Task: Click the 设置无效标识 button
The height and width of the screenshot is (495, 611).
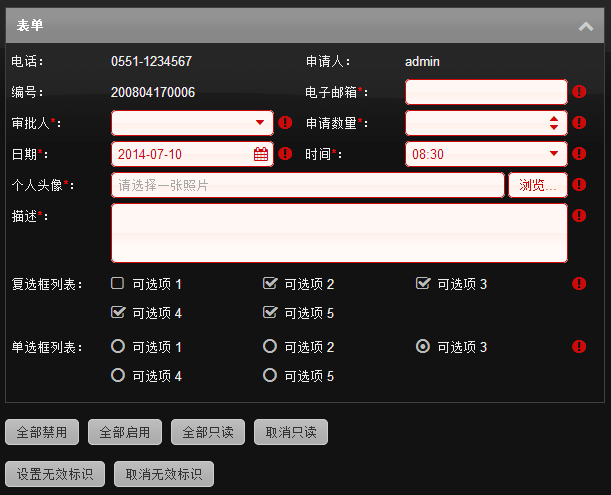Action: pos(55,474)
